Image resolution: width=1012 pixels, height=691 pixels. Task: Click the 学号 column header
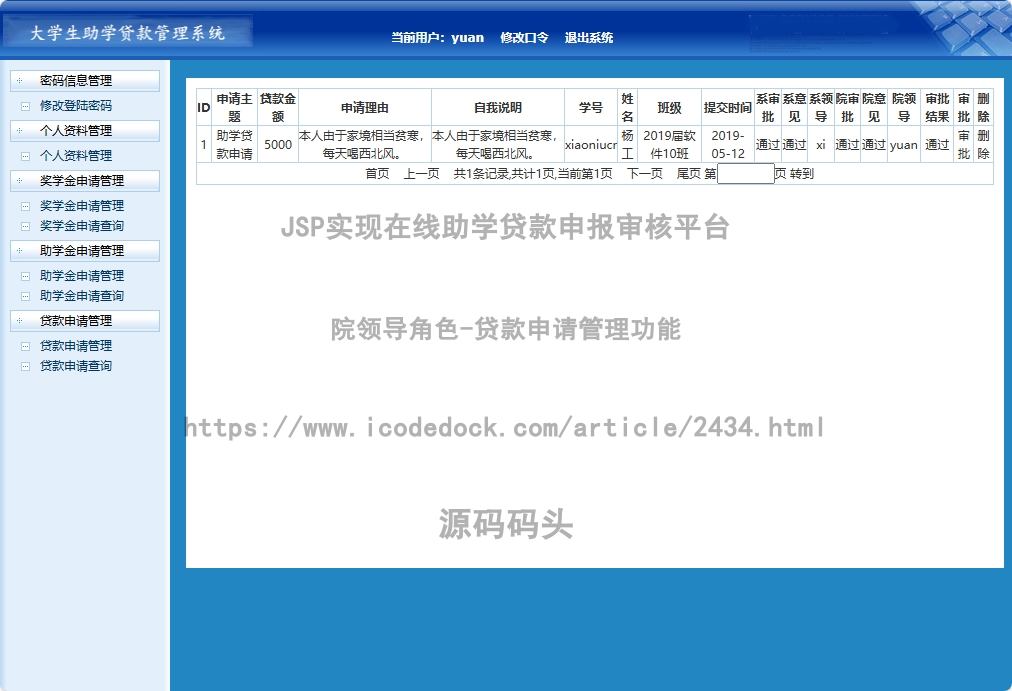tap(591, 108)
